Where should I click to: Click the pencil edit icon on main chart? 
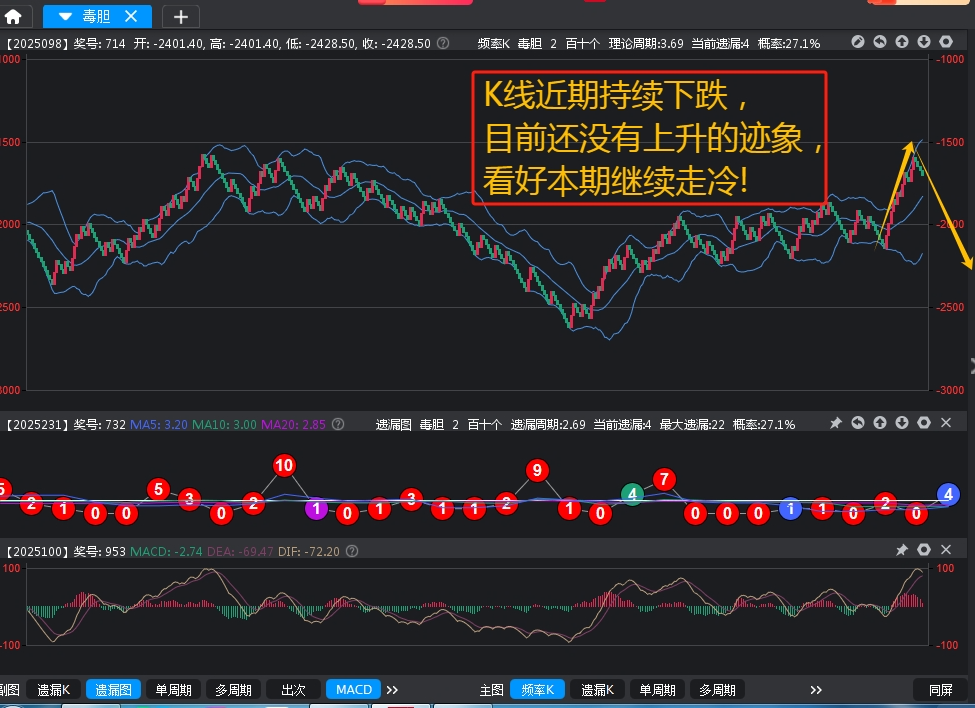point(857,42)
